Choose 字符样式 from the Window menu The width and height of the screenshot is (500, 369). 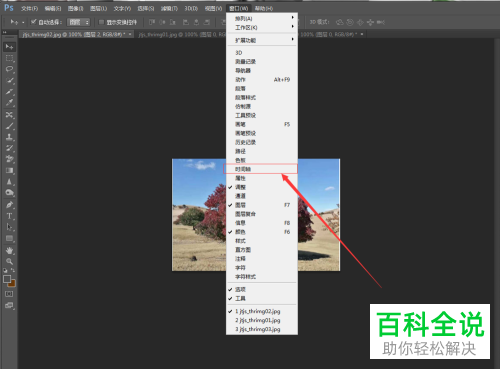pyautogui.click(x=262, y=277)
